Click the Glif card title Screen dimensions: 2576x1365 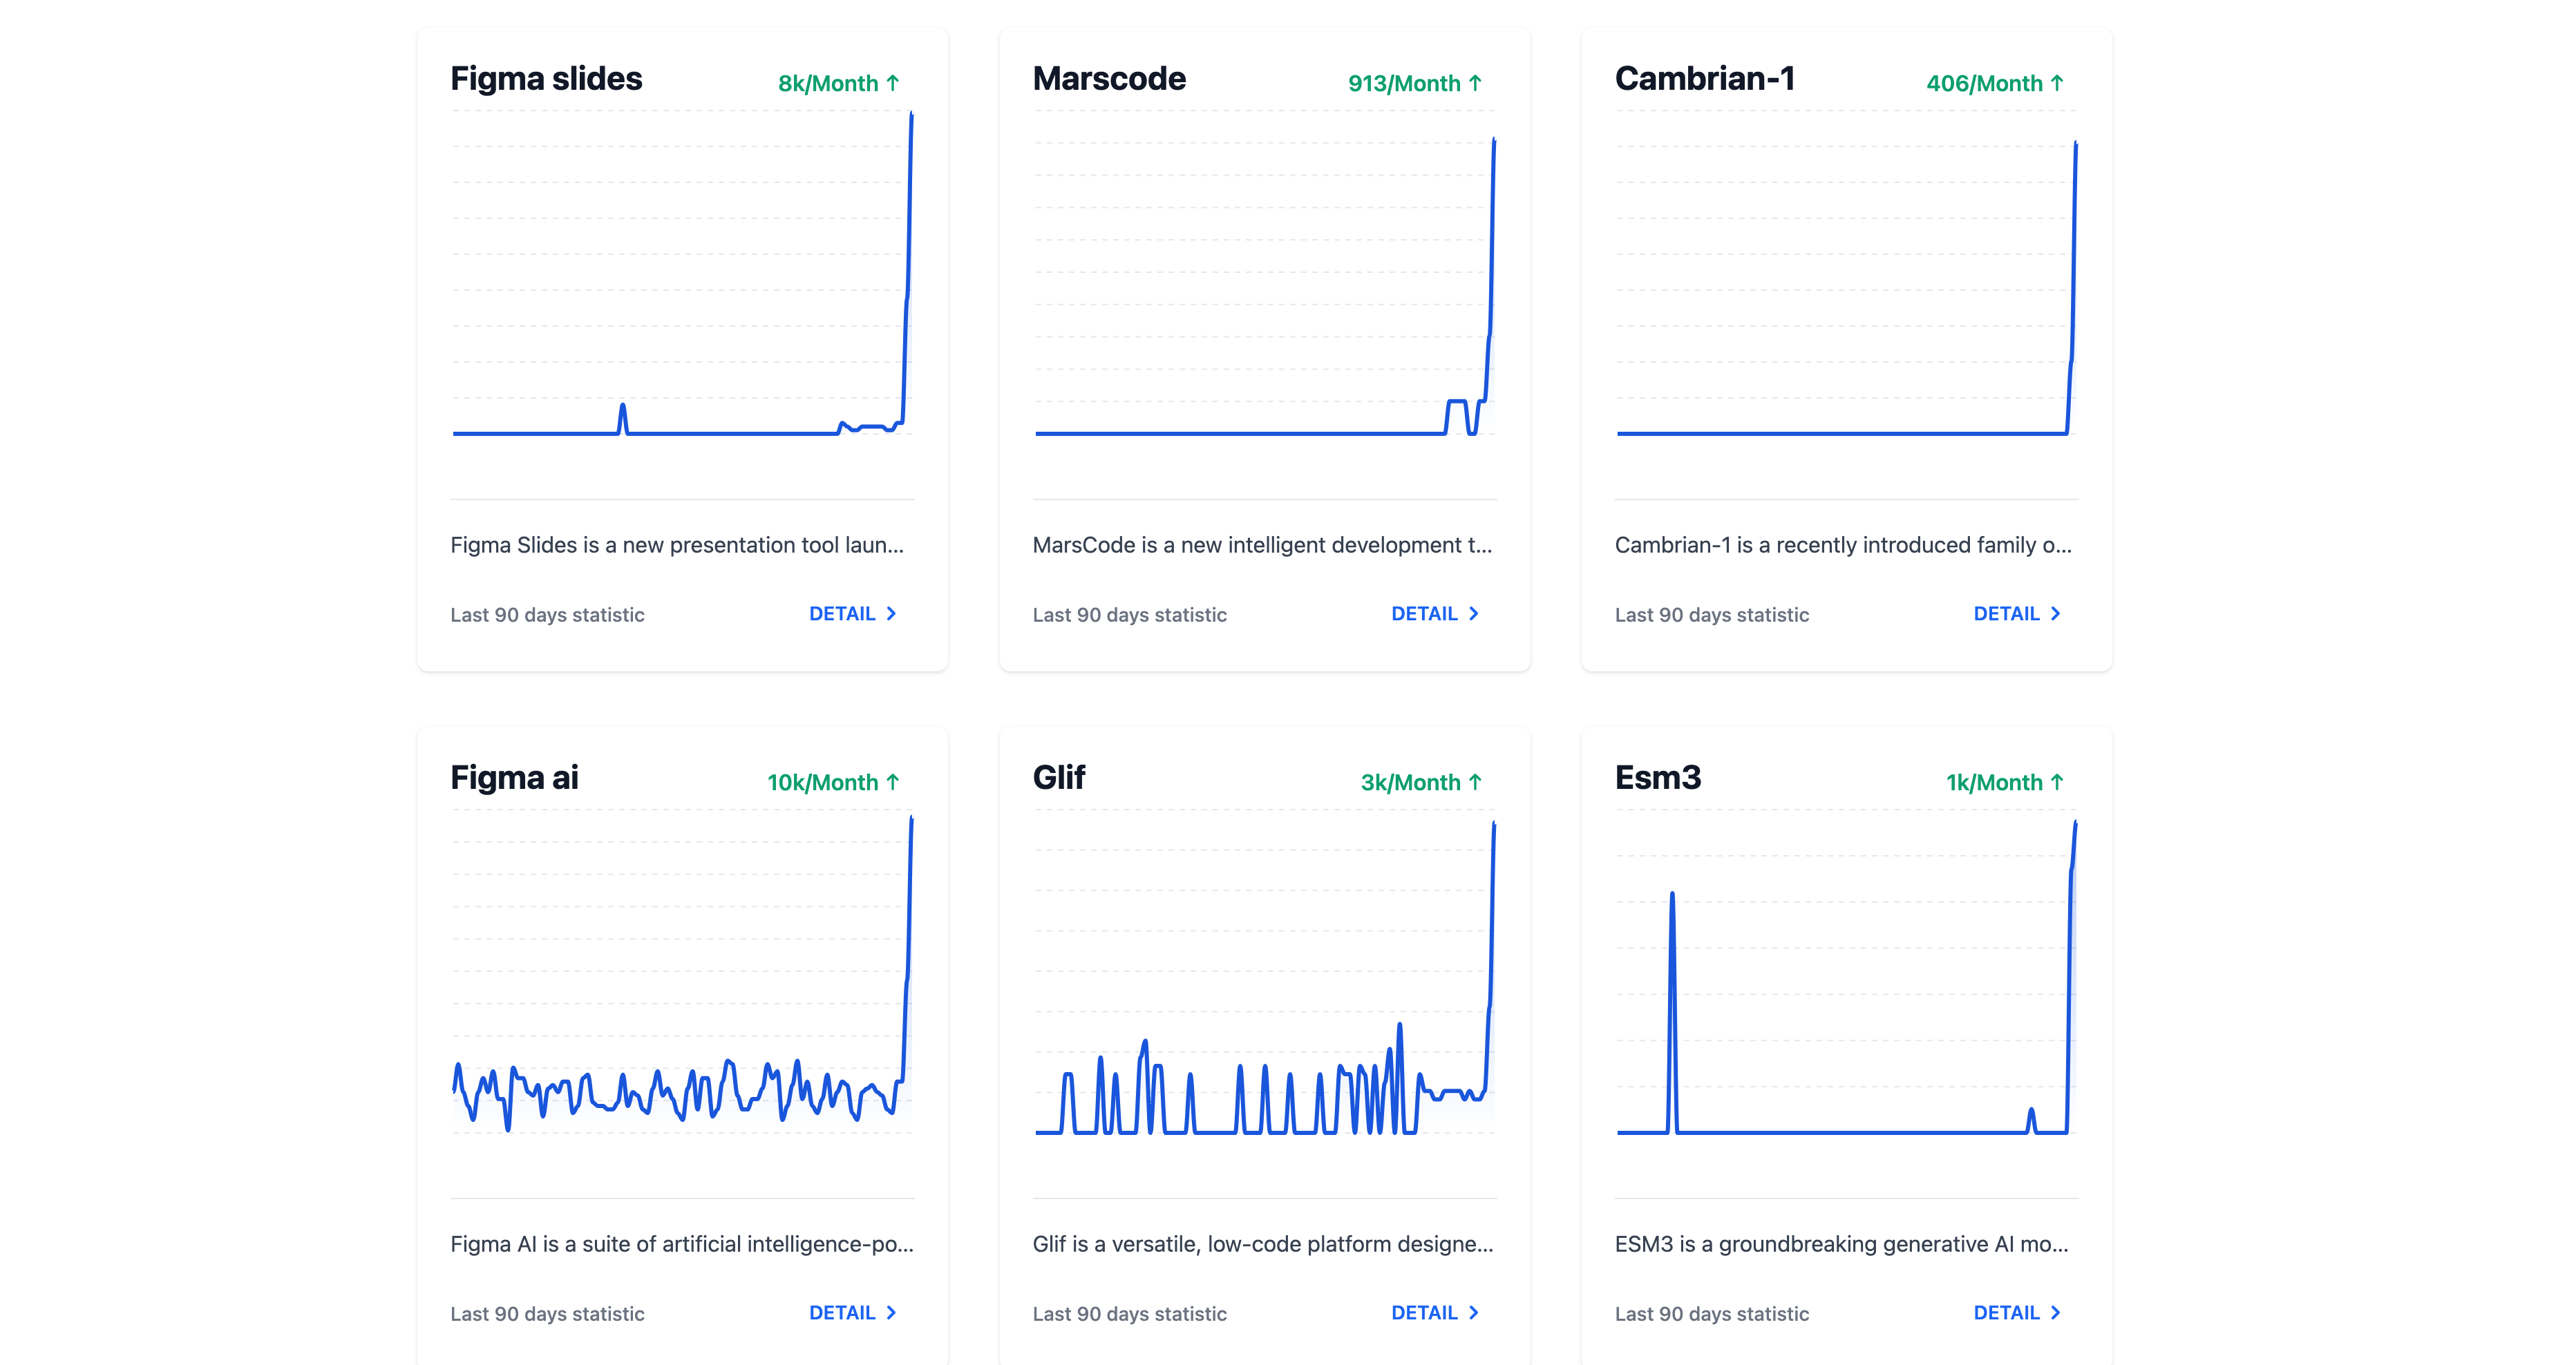click(x=1059, y=778)
